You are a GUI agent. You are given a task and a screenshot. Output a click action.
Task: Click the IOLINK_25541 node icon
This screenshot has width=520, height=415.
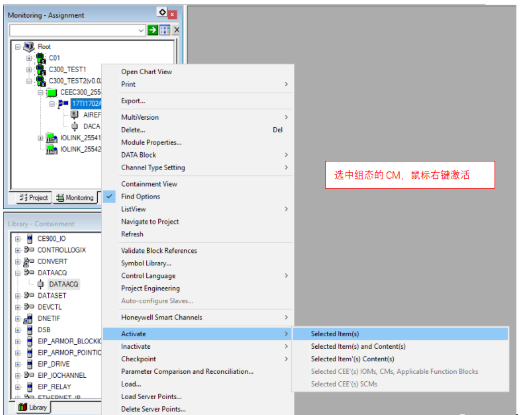point(52,138)
